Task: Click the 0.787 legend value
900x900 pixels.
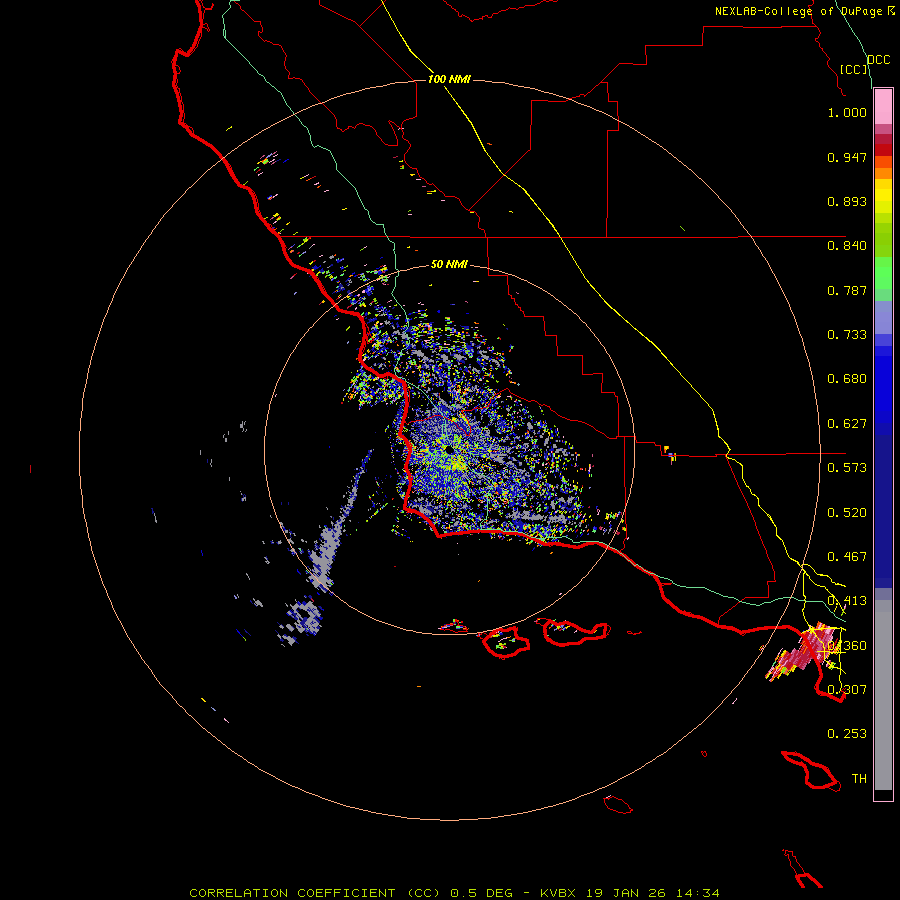Action: pos(847,290)
